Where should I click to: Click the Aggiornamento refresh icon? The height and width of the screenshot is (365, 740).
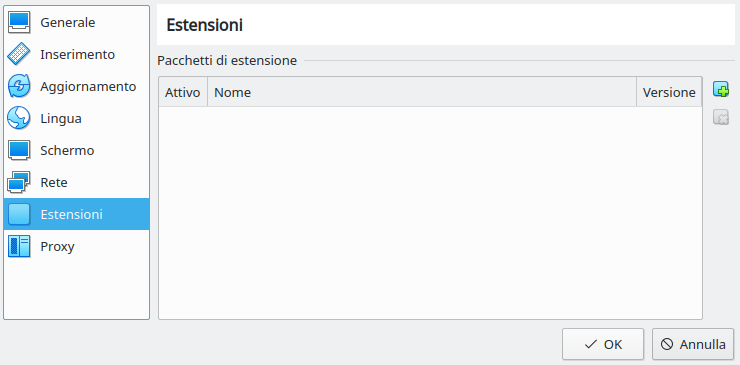[19, 86]
